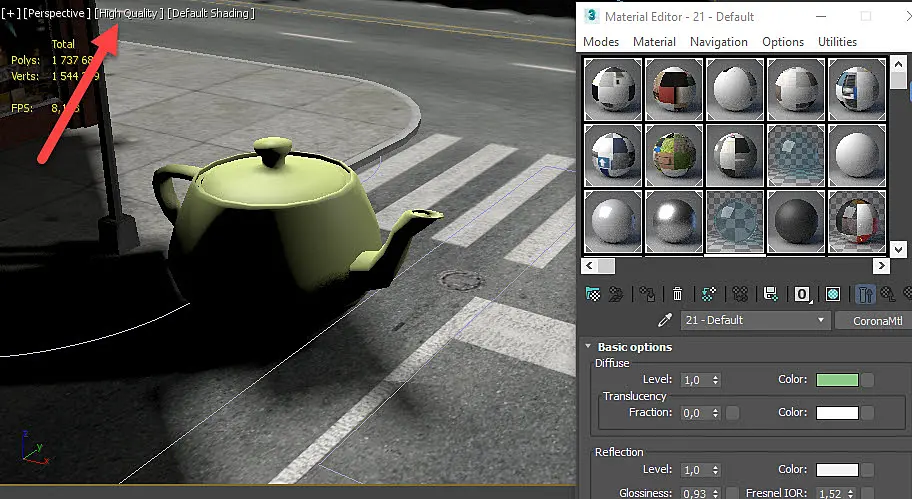912x499 pixels.
Task: Click the Glossiness spinner arrows
Action: [x=715, y=493]
